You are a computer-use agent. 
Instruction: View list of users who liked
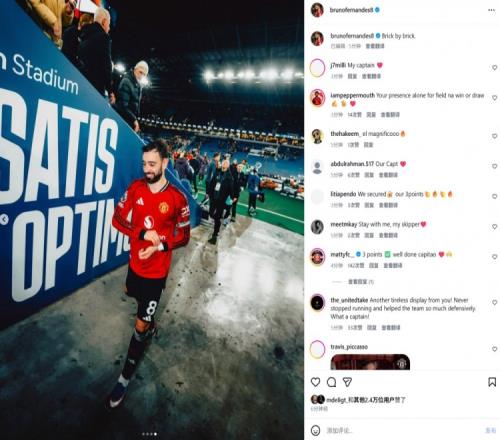[x=365, y=399]
